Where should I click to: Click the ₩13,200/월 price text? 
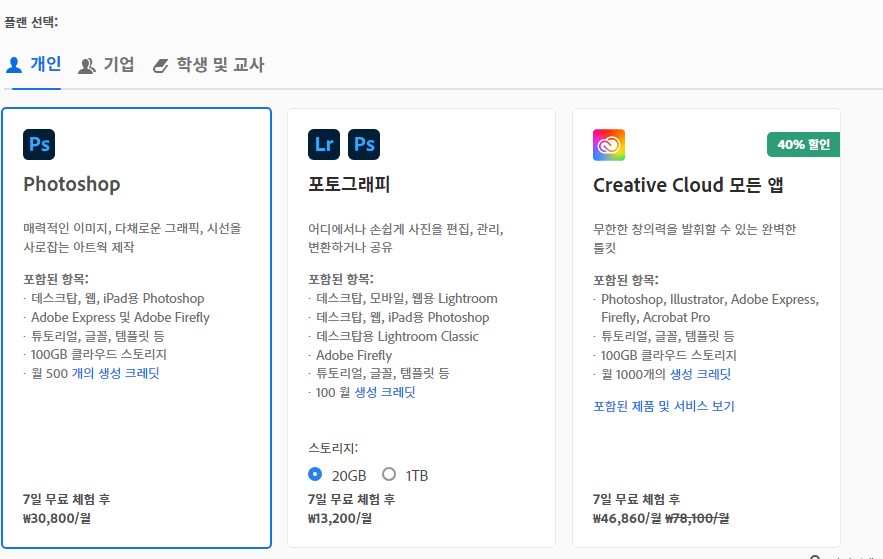point(340,518)
